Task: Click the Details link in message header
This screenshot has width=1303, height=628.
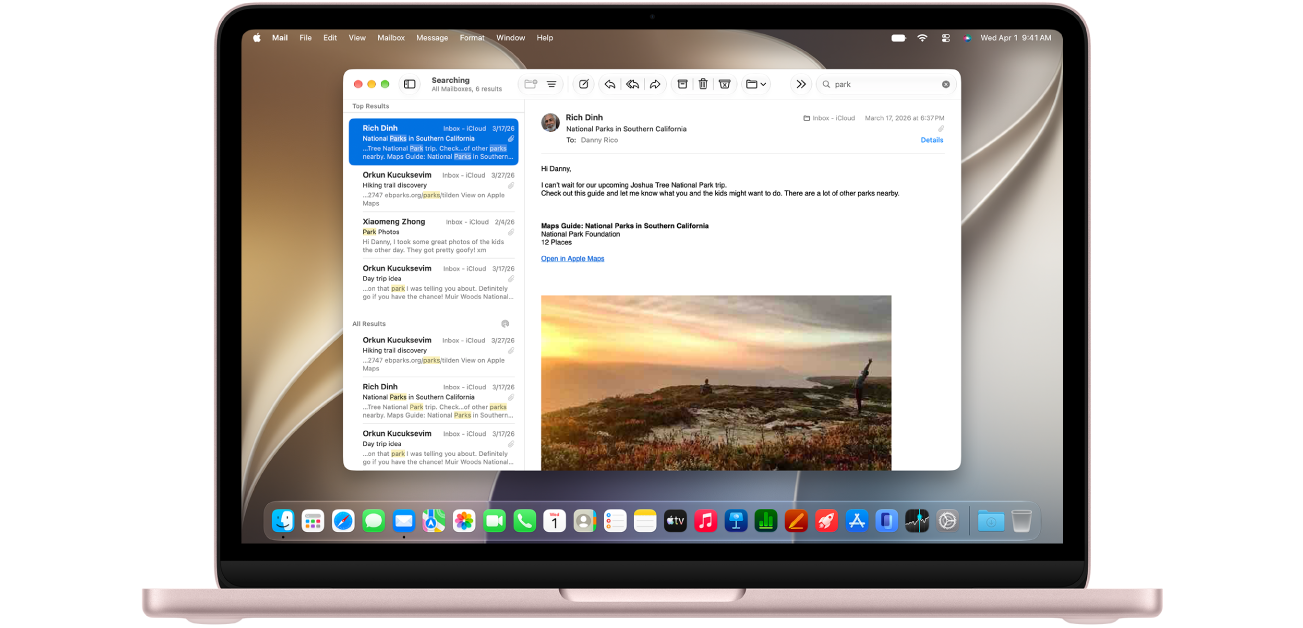Action: click(x=932, y=140)
